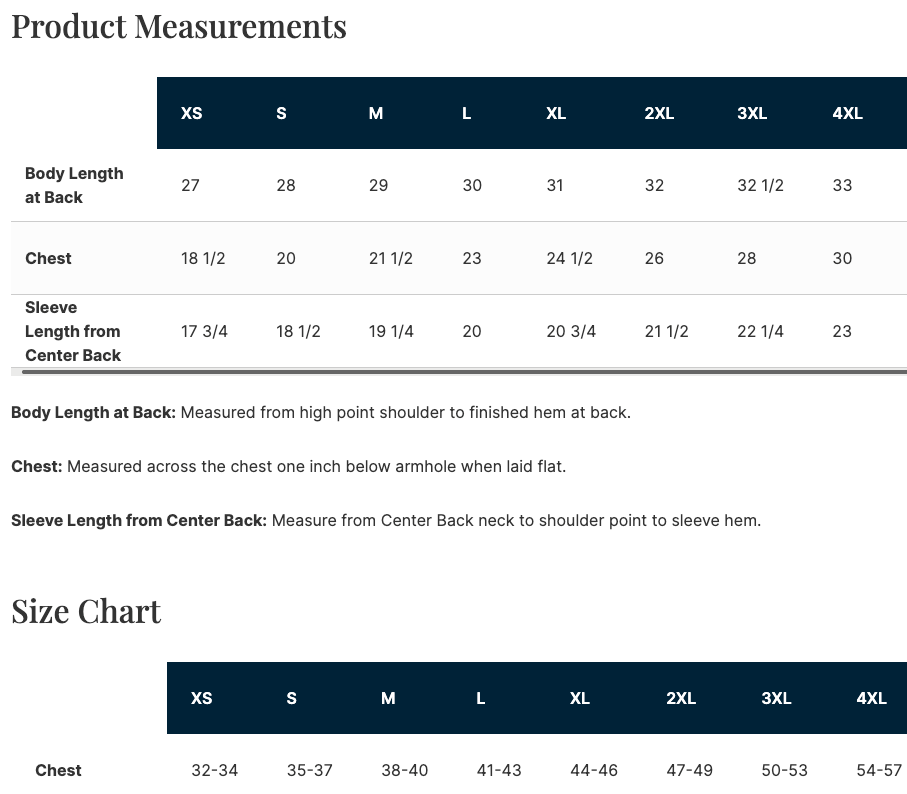This screenshot has height=794, width=907.
Task: Click the sleeve length value 17 3/4
Action: tap(204, 331)
